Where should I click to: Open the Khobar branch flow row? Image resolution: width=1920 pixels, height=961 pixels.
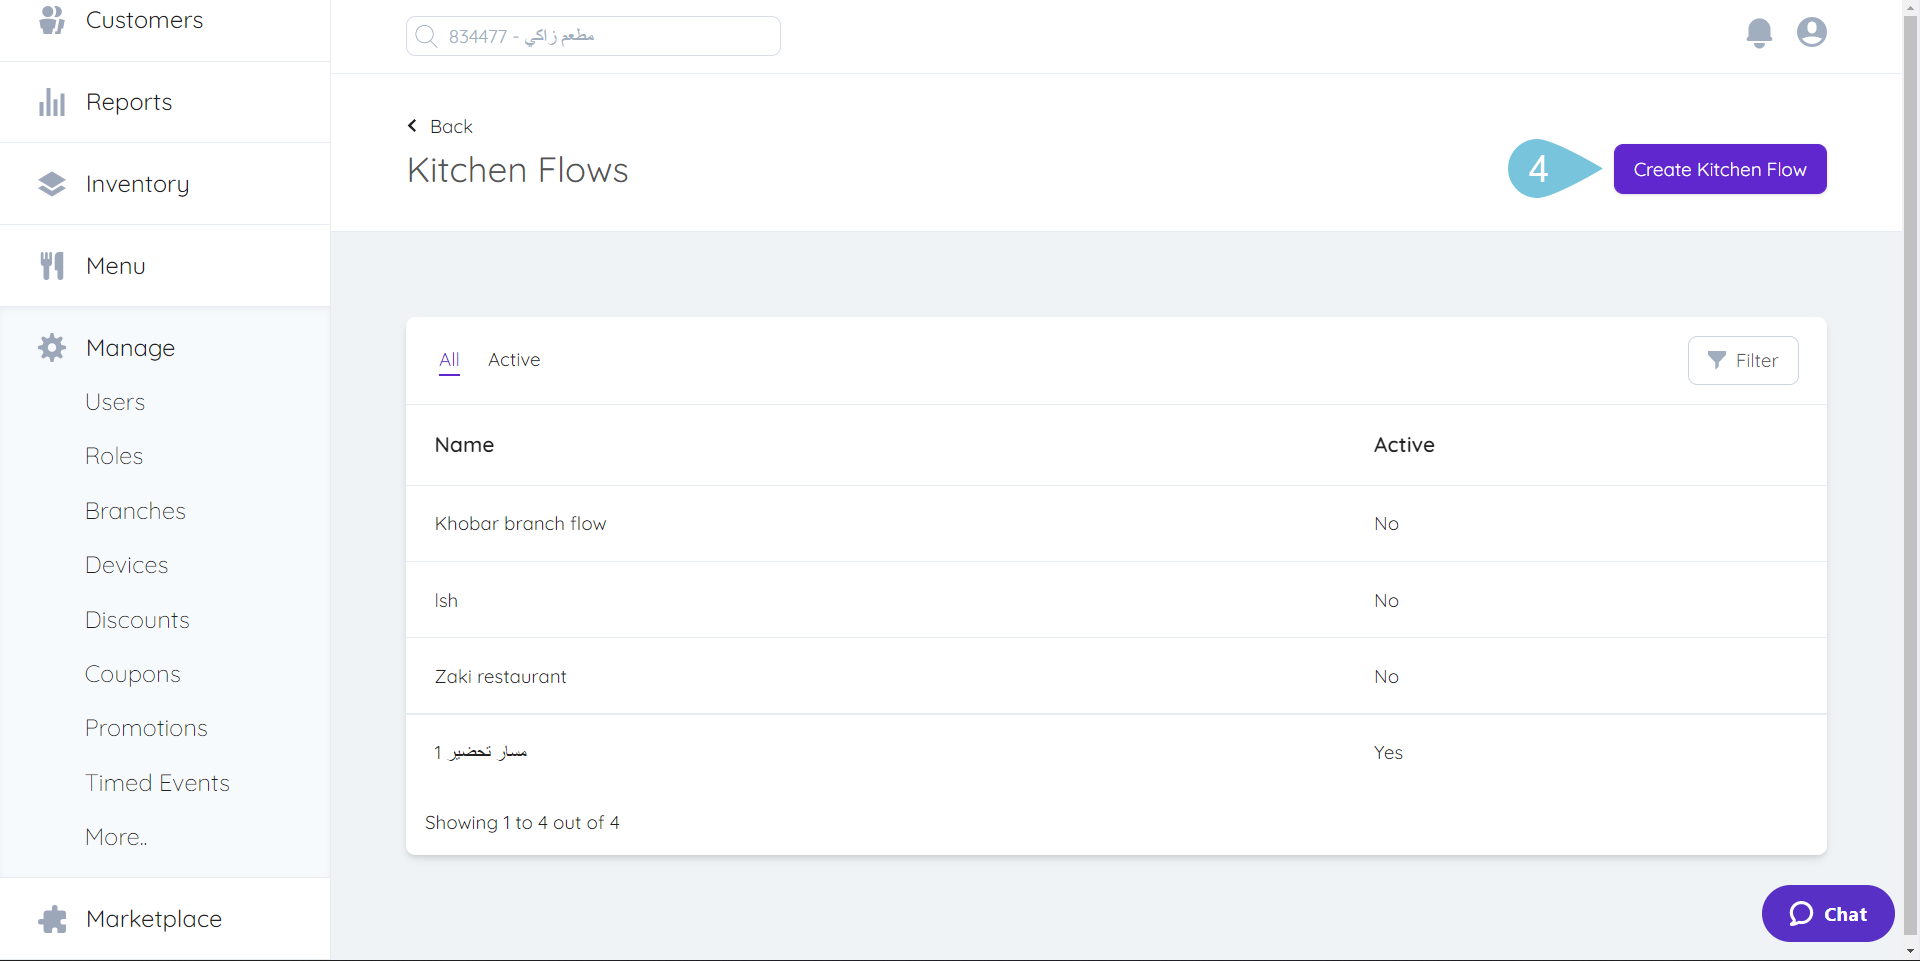coord(520,523)
